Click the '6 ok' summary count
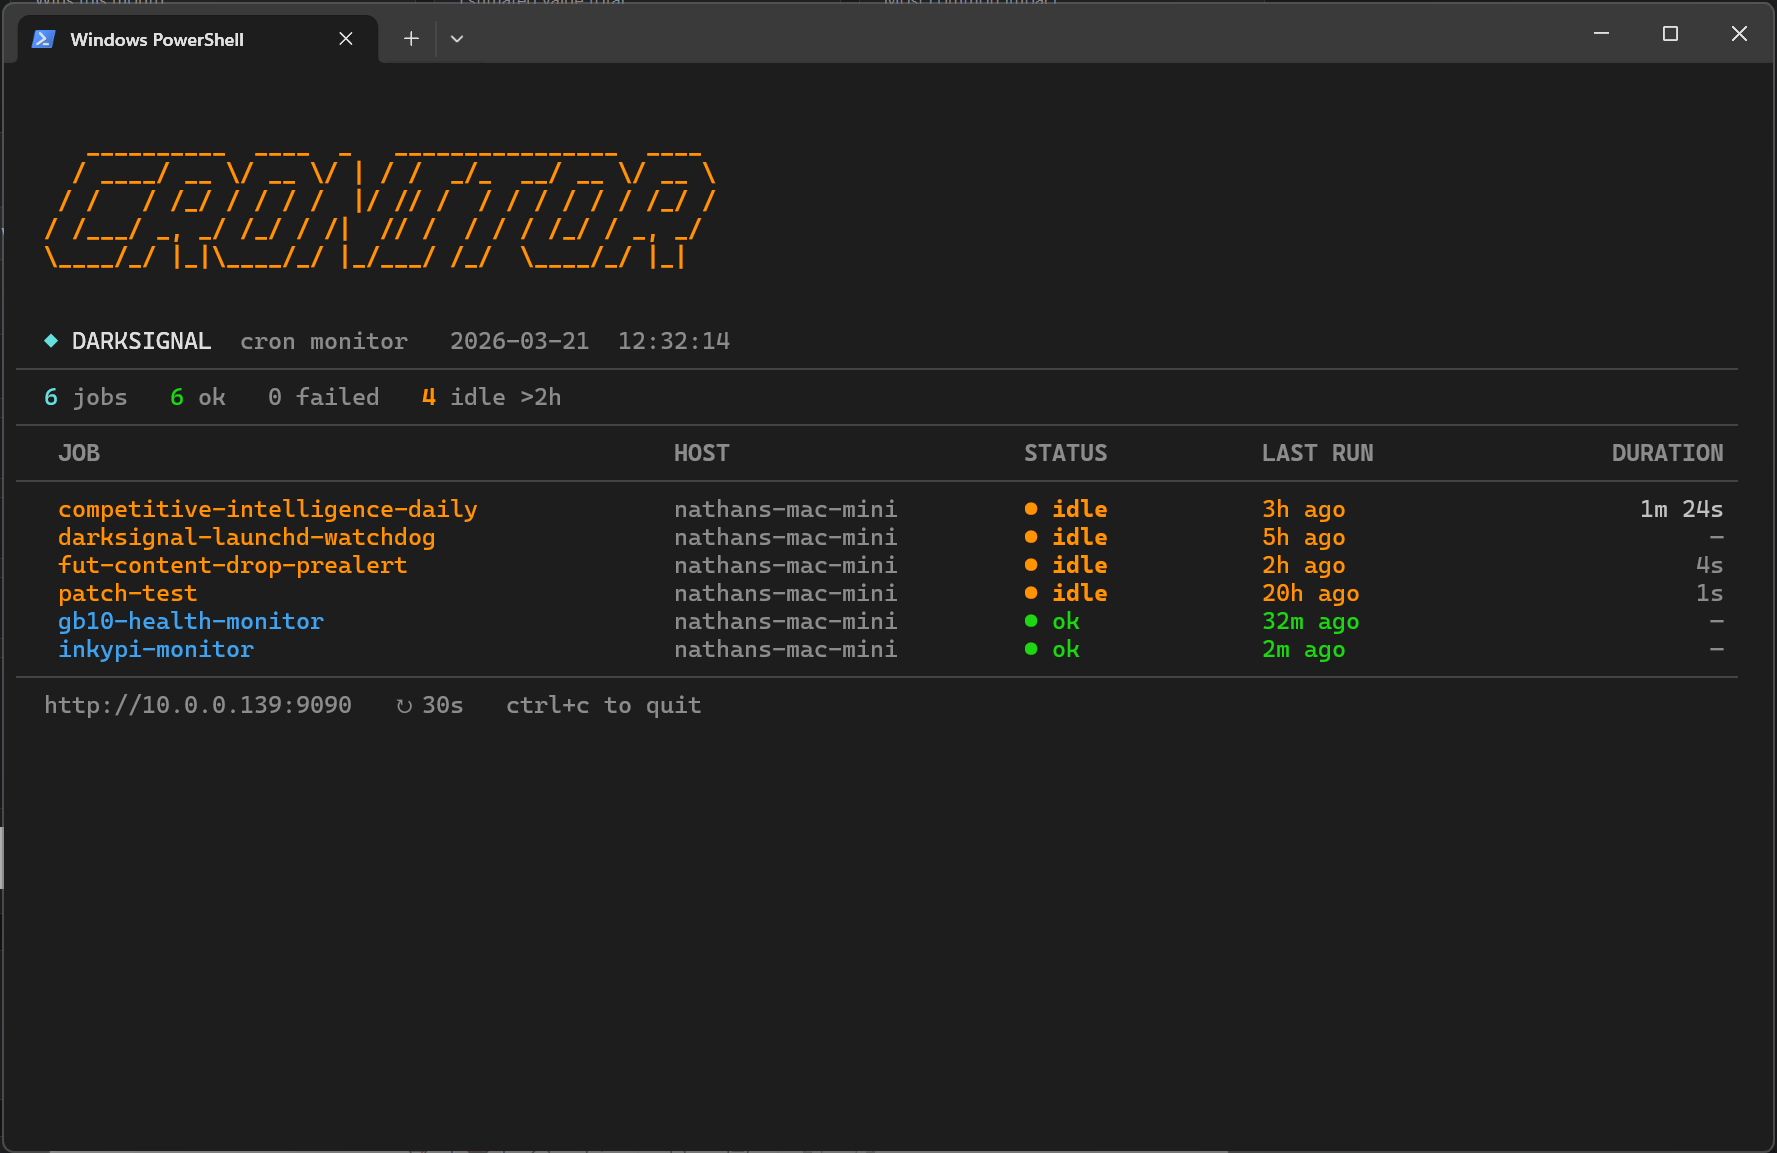This screenshot has width=1777, height=1153. click(x=198, y=397)
